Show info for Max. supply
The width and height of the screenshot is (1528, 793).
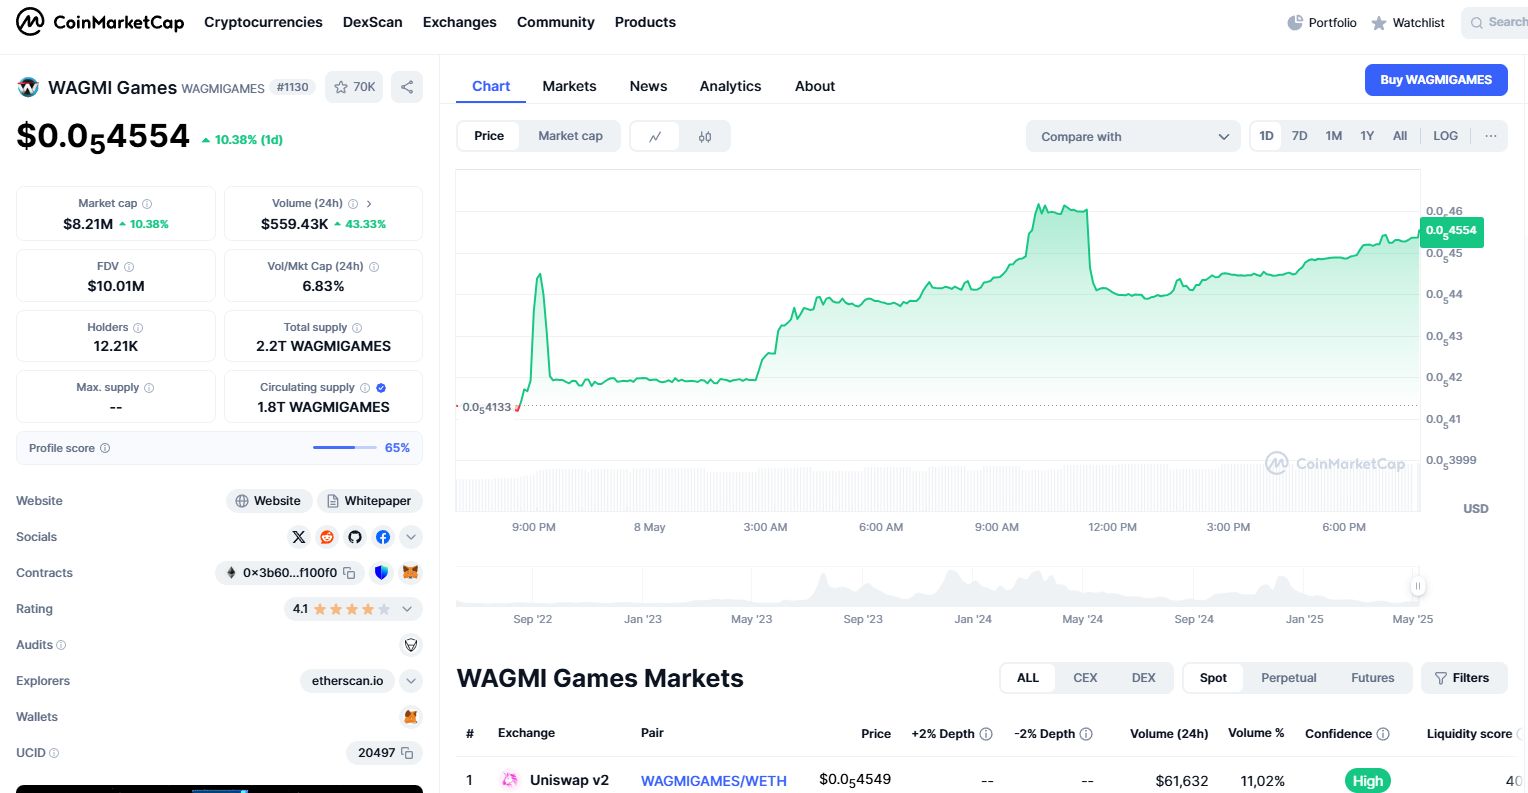tap(149, 387)
